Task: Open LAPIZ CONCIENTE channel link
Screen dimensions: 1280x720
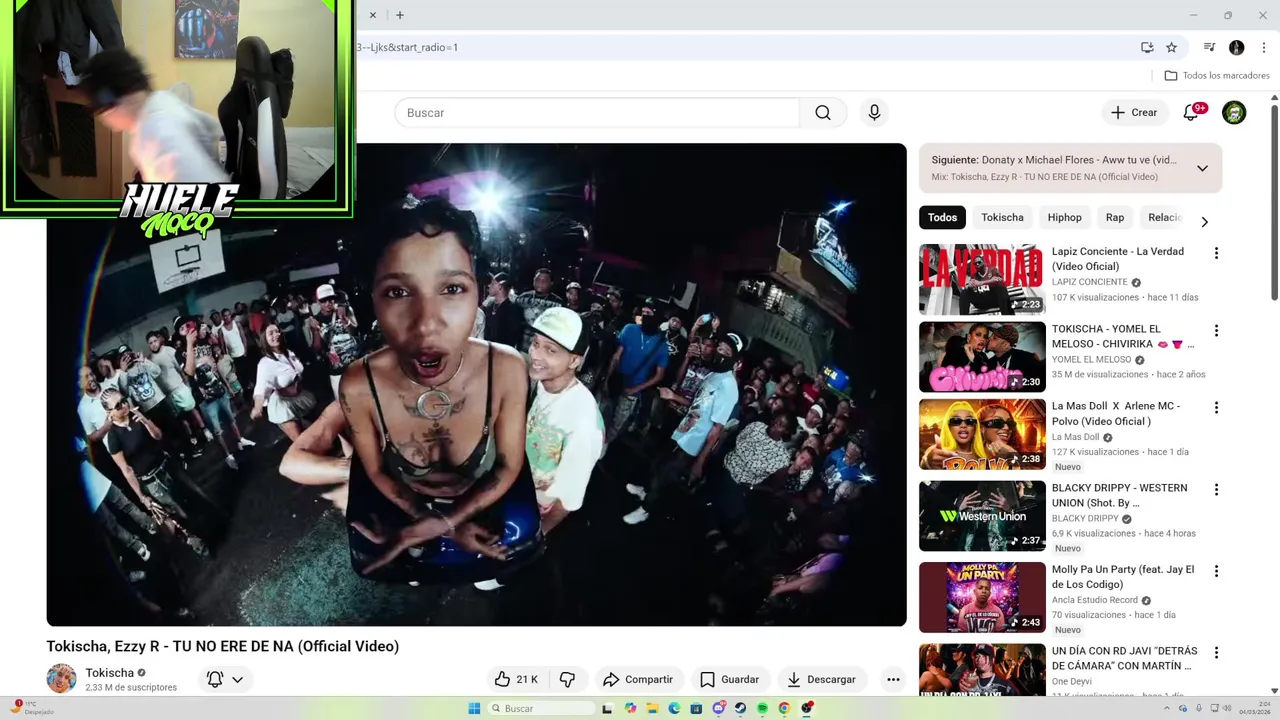Action: pos(1089,282)
